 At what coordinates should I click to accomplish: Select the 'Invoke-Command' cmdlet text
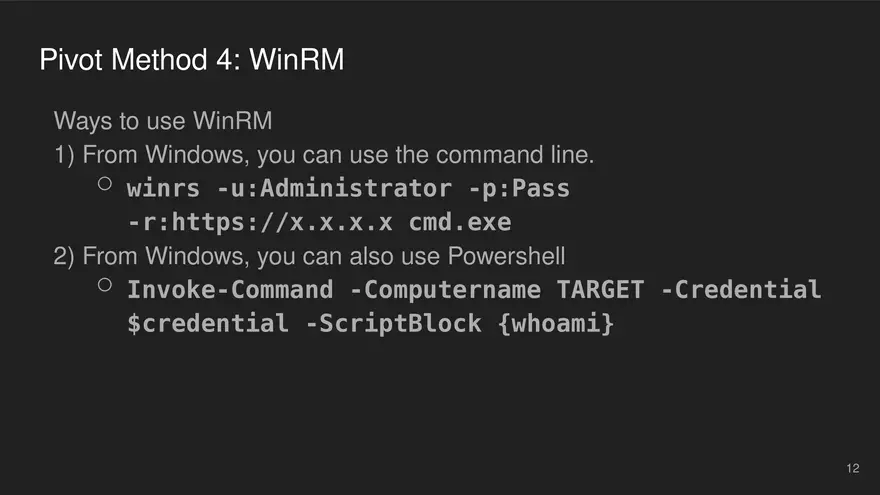[230, 290]
